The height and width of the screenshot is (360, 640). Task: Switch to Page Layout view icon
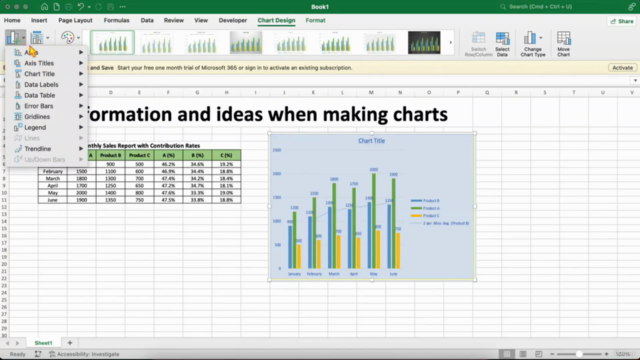coord(522,354)
